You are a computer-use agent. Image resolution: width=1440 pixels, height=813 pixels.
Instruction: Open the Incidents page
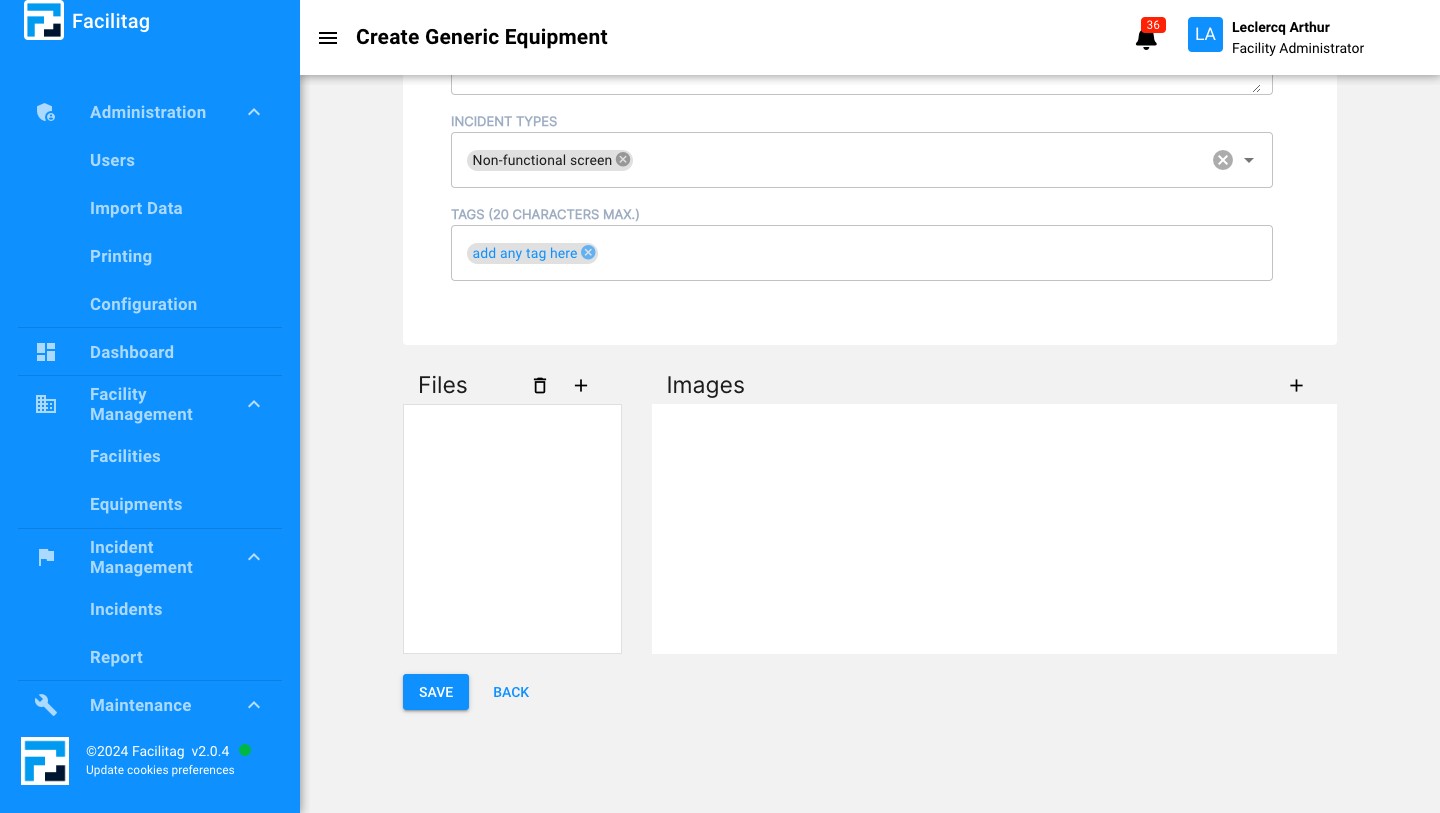point(126,609)
